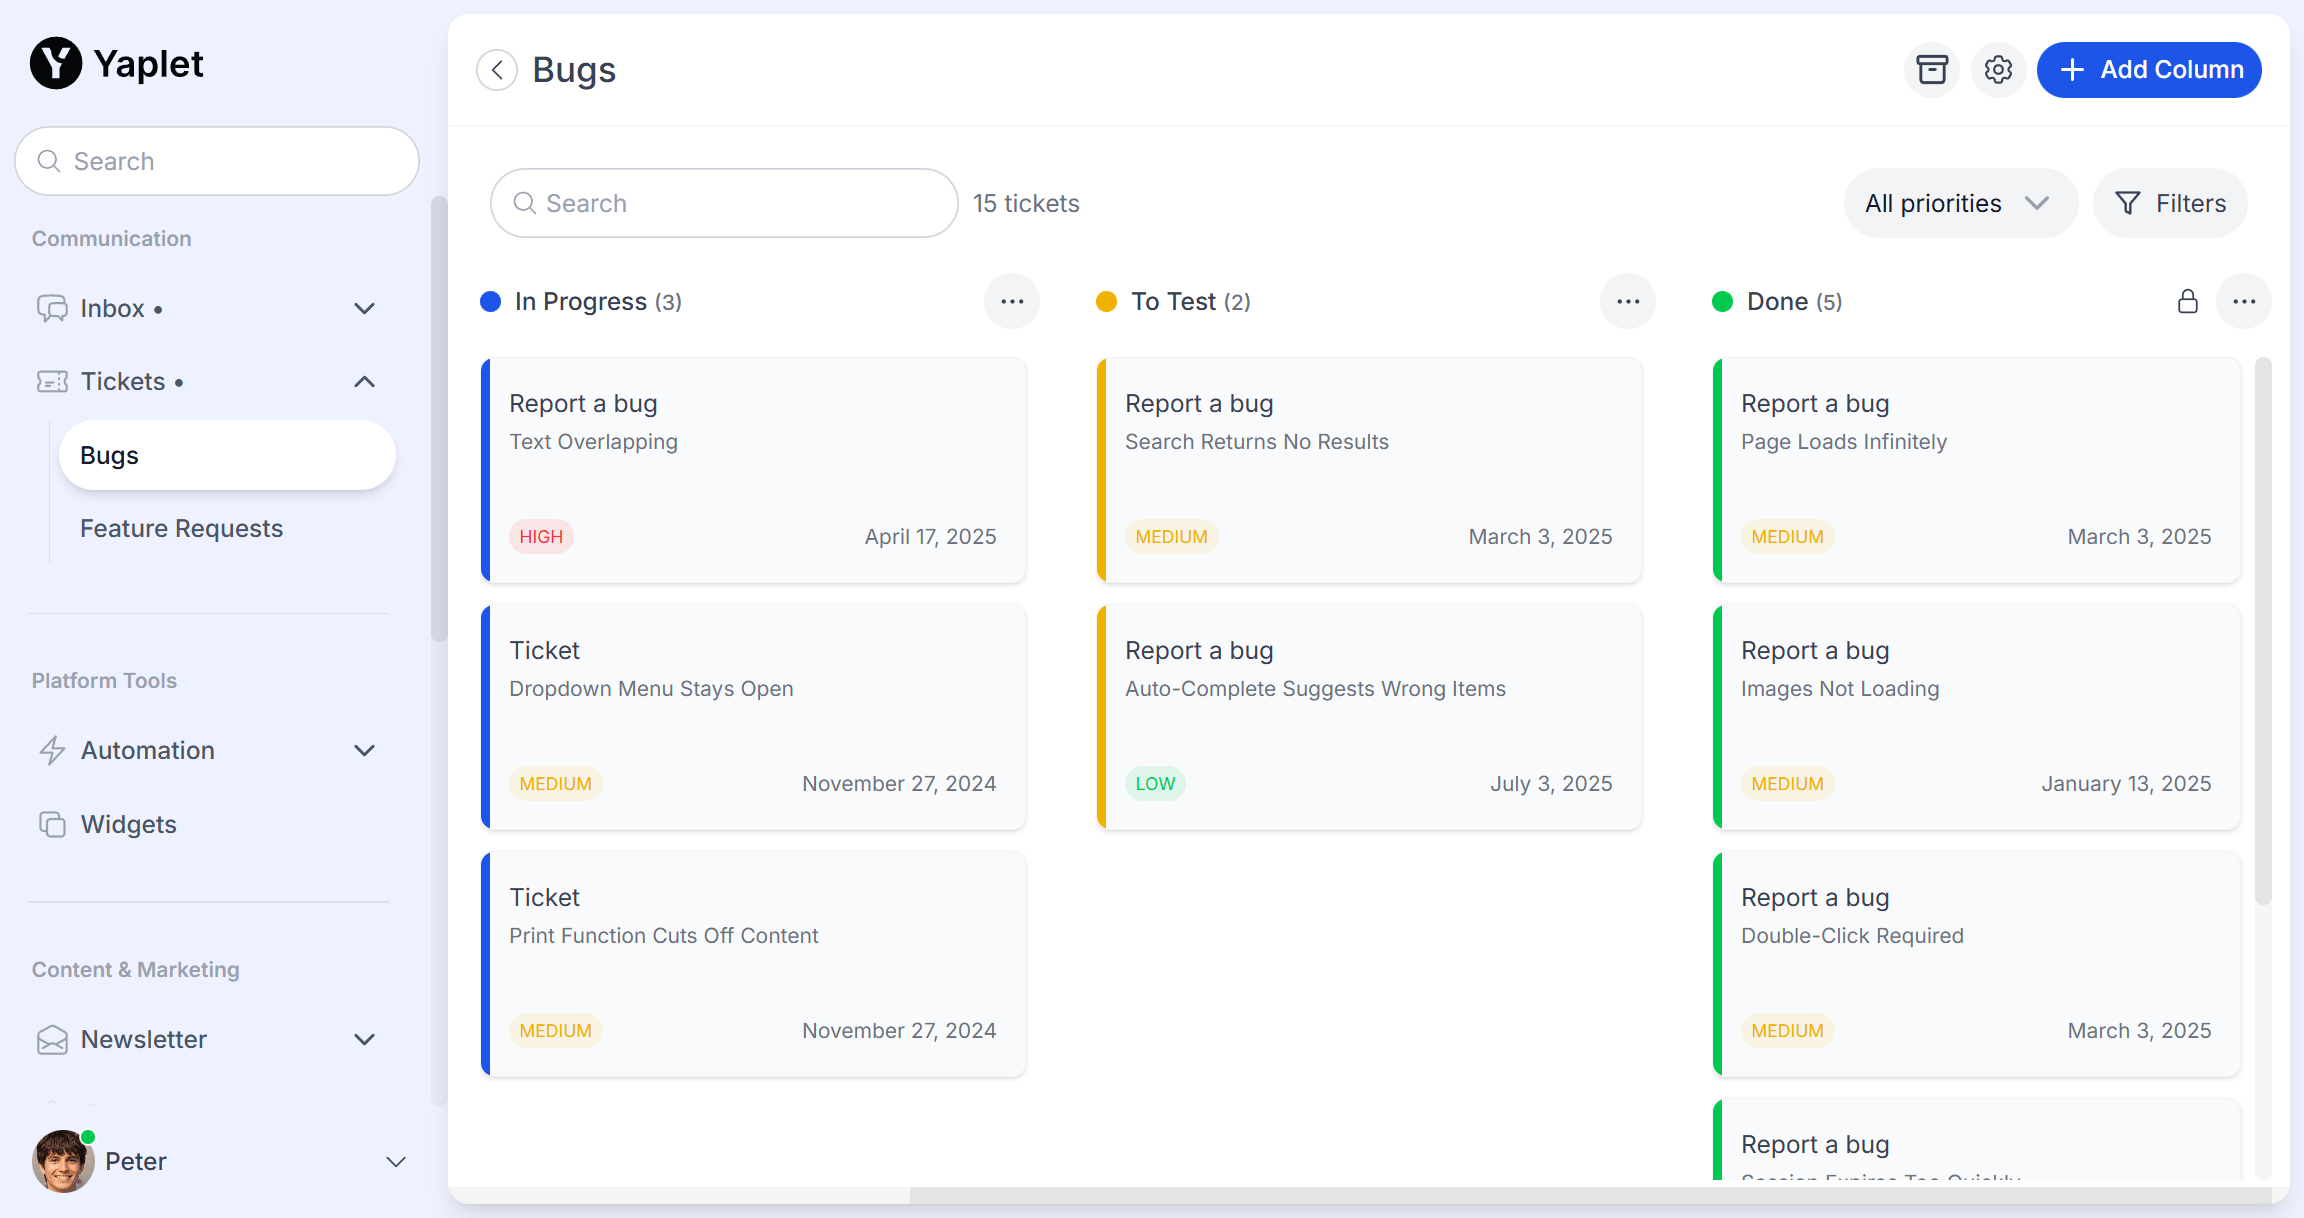Click the lock icon on Done column
The height and width of the screenshot is (1218, 2304).
[x=2187, y=302]
